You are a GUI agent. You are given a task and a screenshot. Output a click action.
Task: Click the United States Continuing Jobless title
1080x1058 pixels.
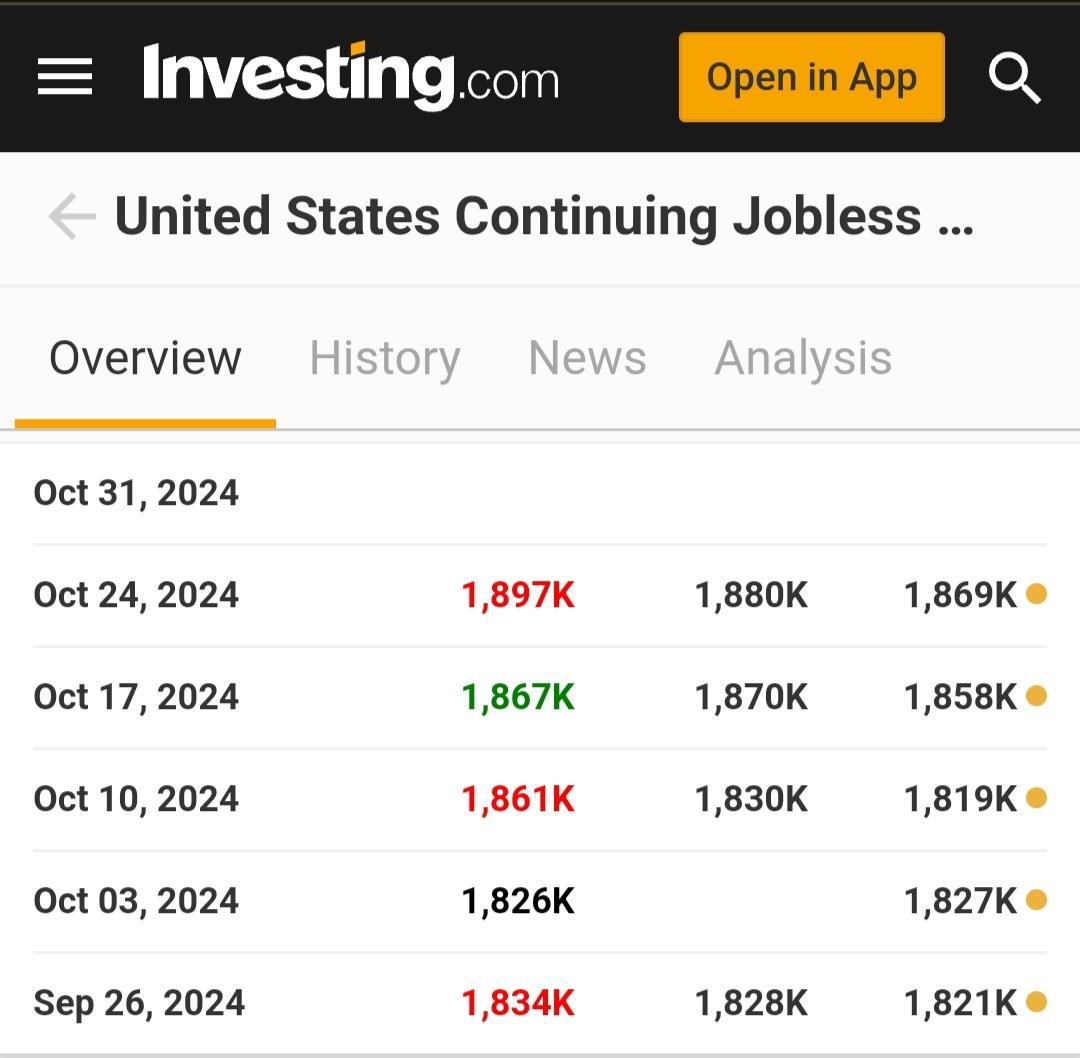pyautogui.click(x=544, y=216)
